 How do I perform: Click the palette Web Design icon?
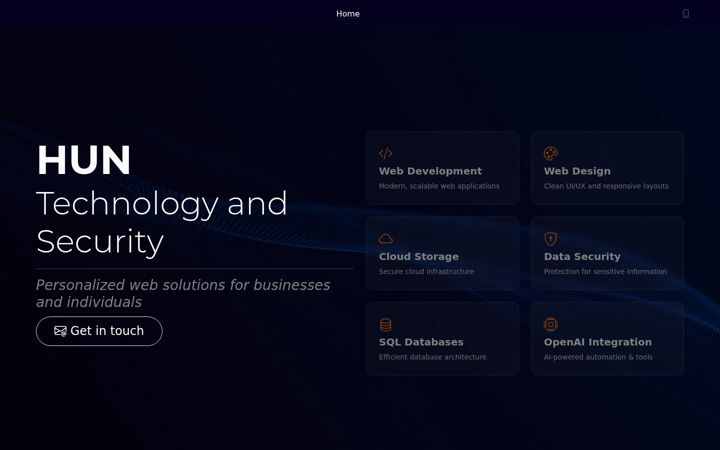551,153
